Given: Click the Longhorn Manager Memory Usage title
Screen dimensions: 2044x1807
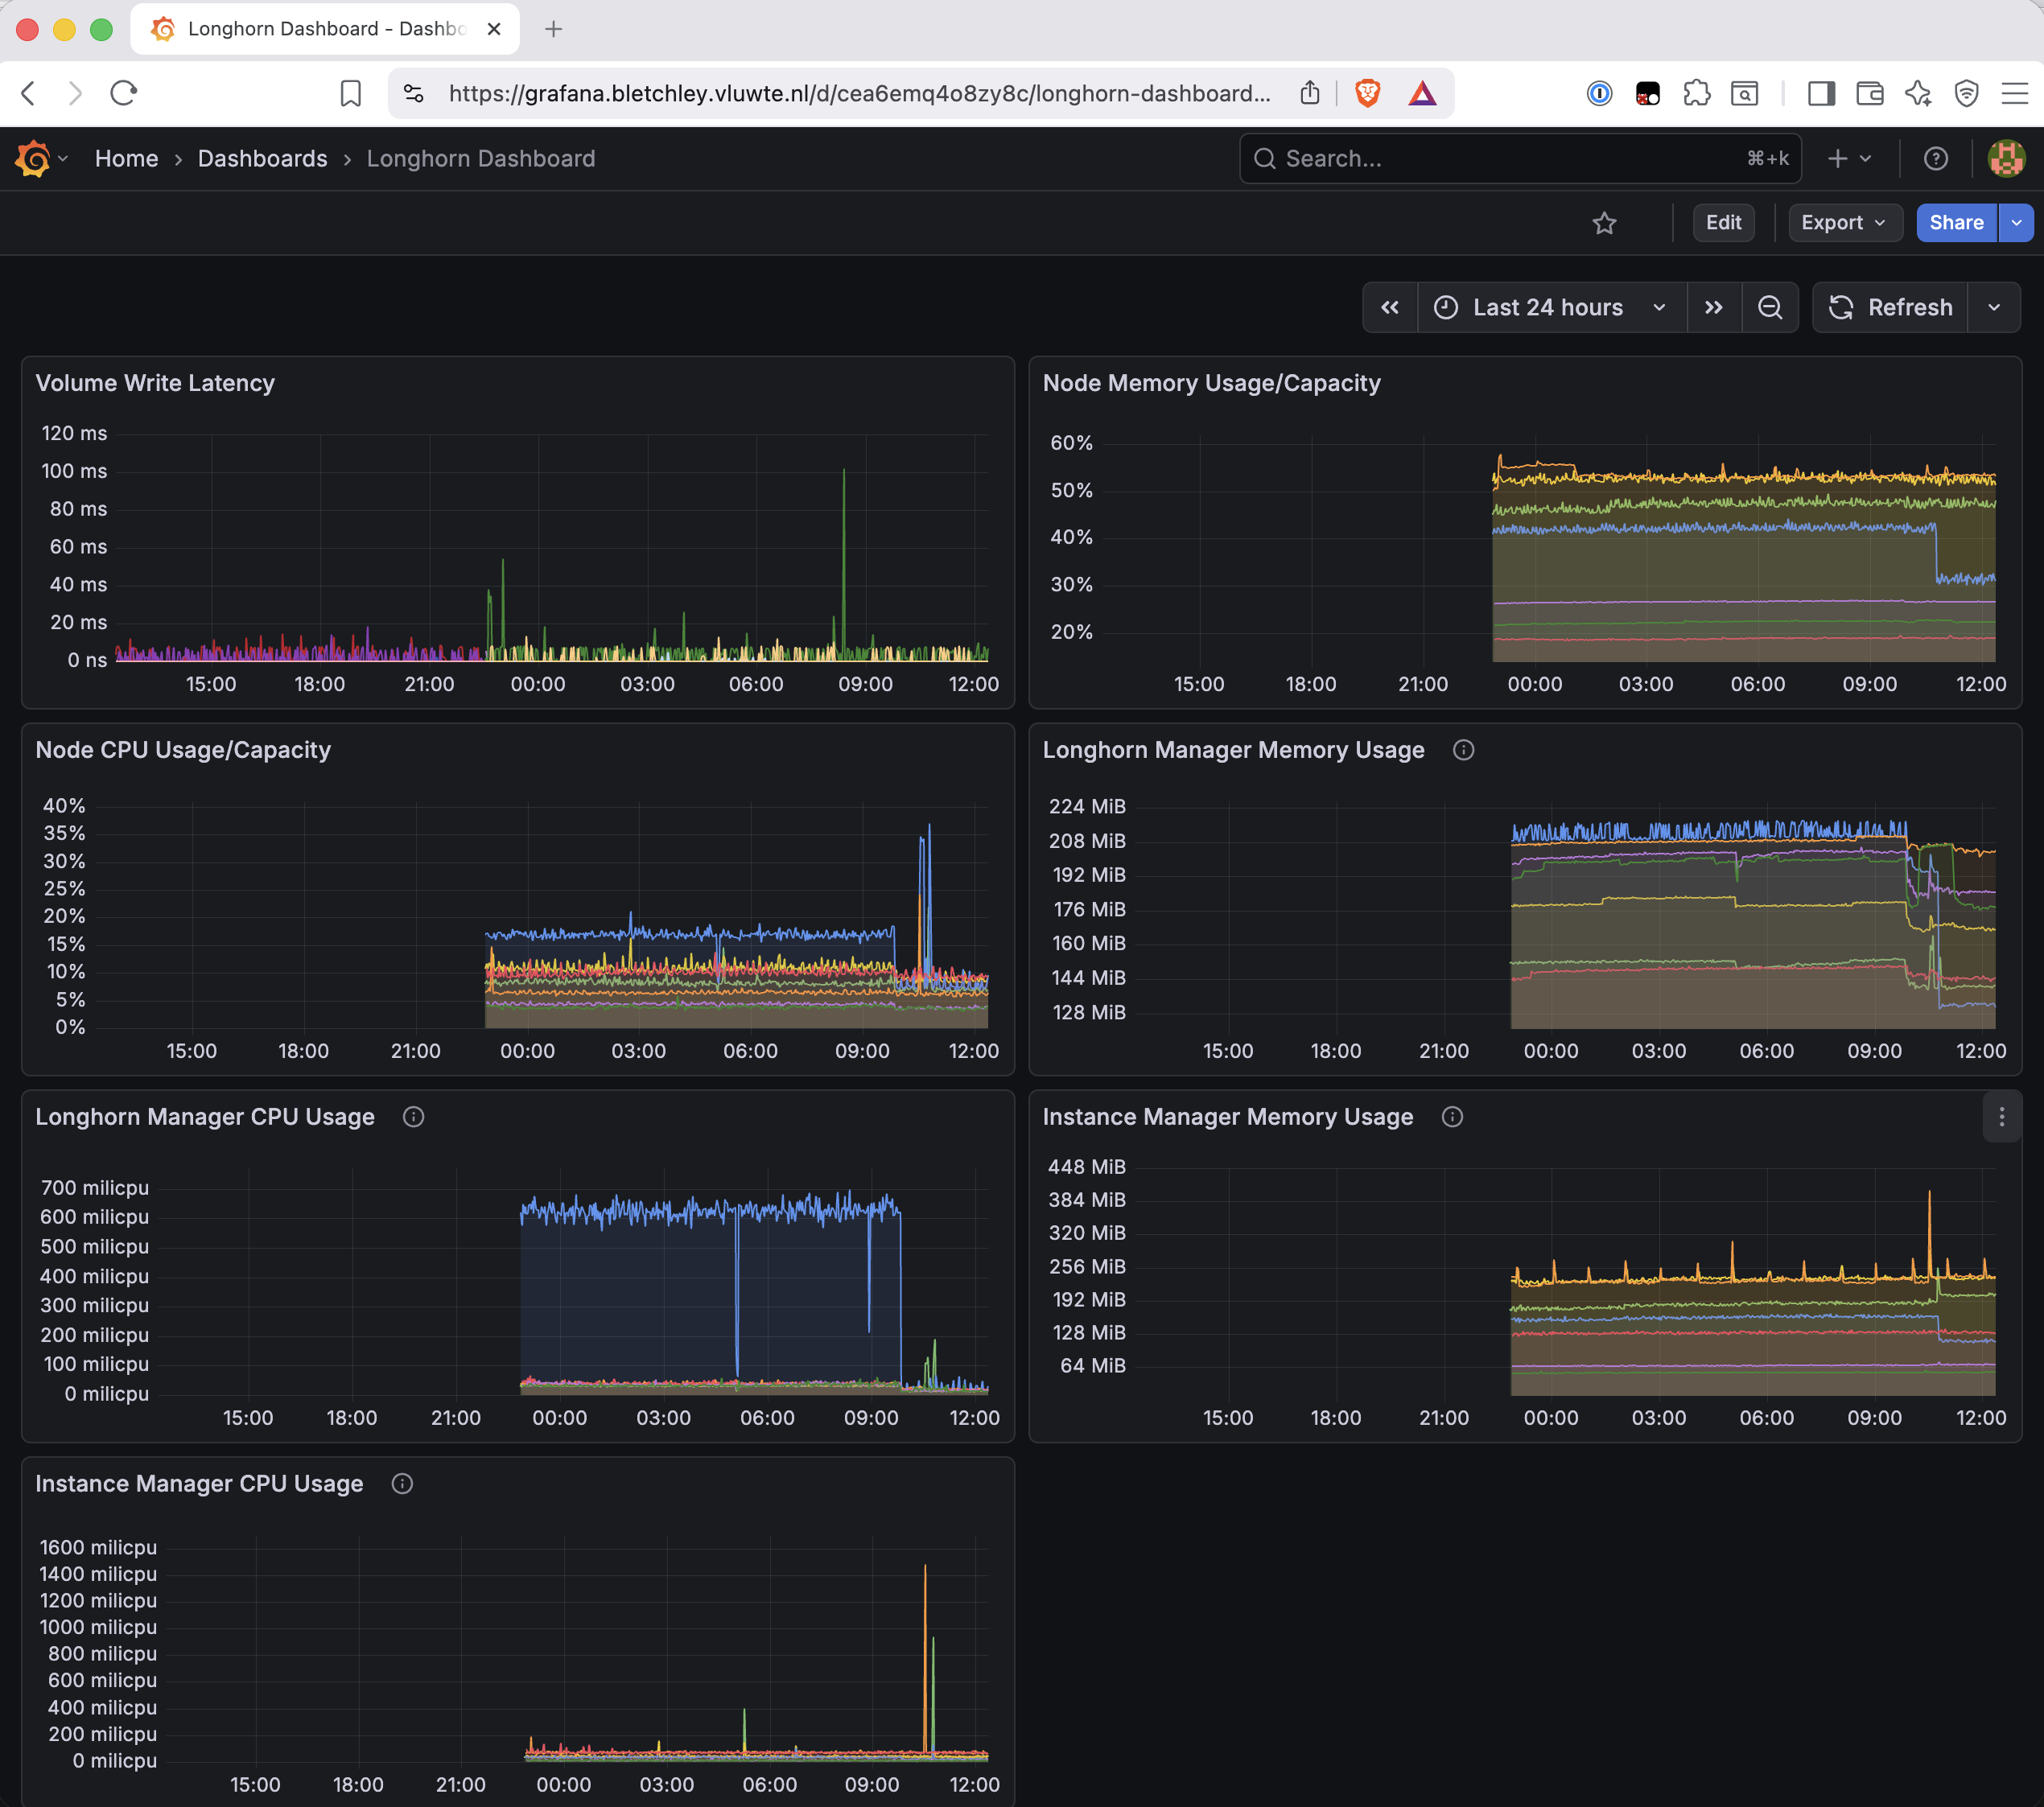Looking at the screenshot, I should click(1233, 750).
